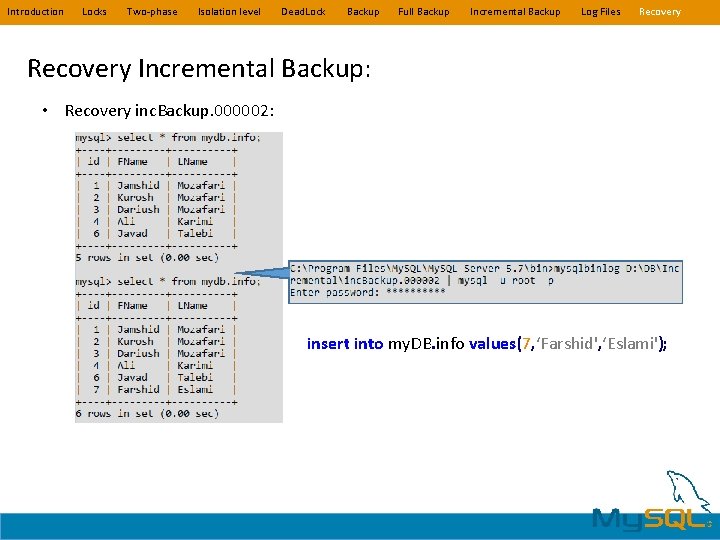Click the bullet text Recovery incBackup.000002
Image resolution: width=720 pixels, height=540 pixels.
pos(169,111)
